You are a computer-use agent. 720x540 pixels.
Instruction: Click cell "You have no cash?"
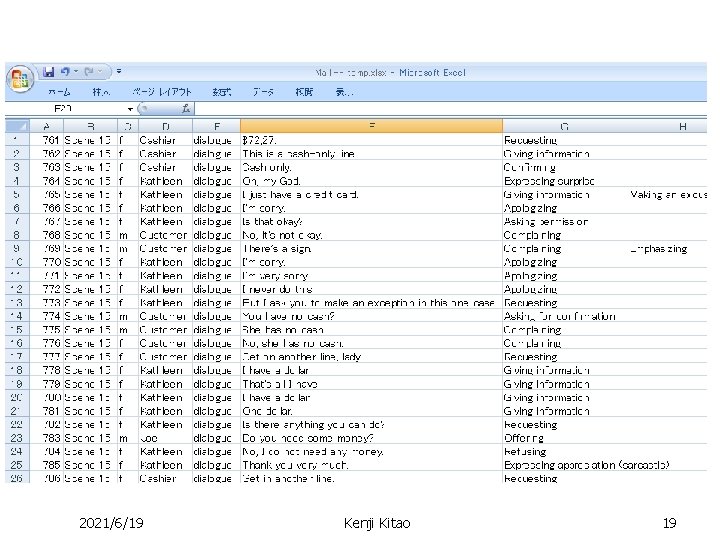371,316
